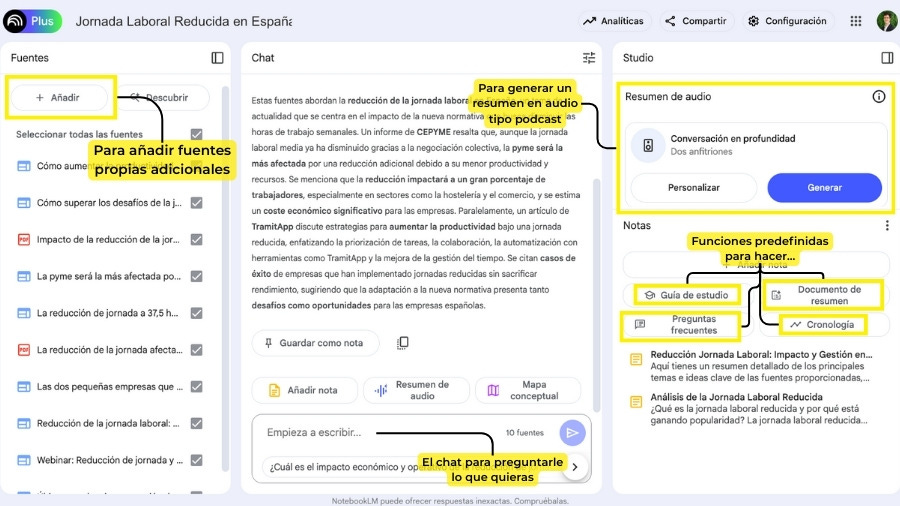The width and height of the screenshot is (900, 506).
Task: Create a Guía de estudio
Action: [687, 295]
